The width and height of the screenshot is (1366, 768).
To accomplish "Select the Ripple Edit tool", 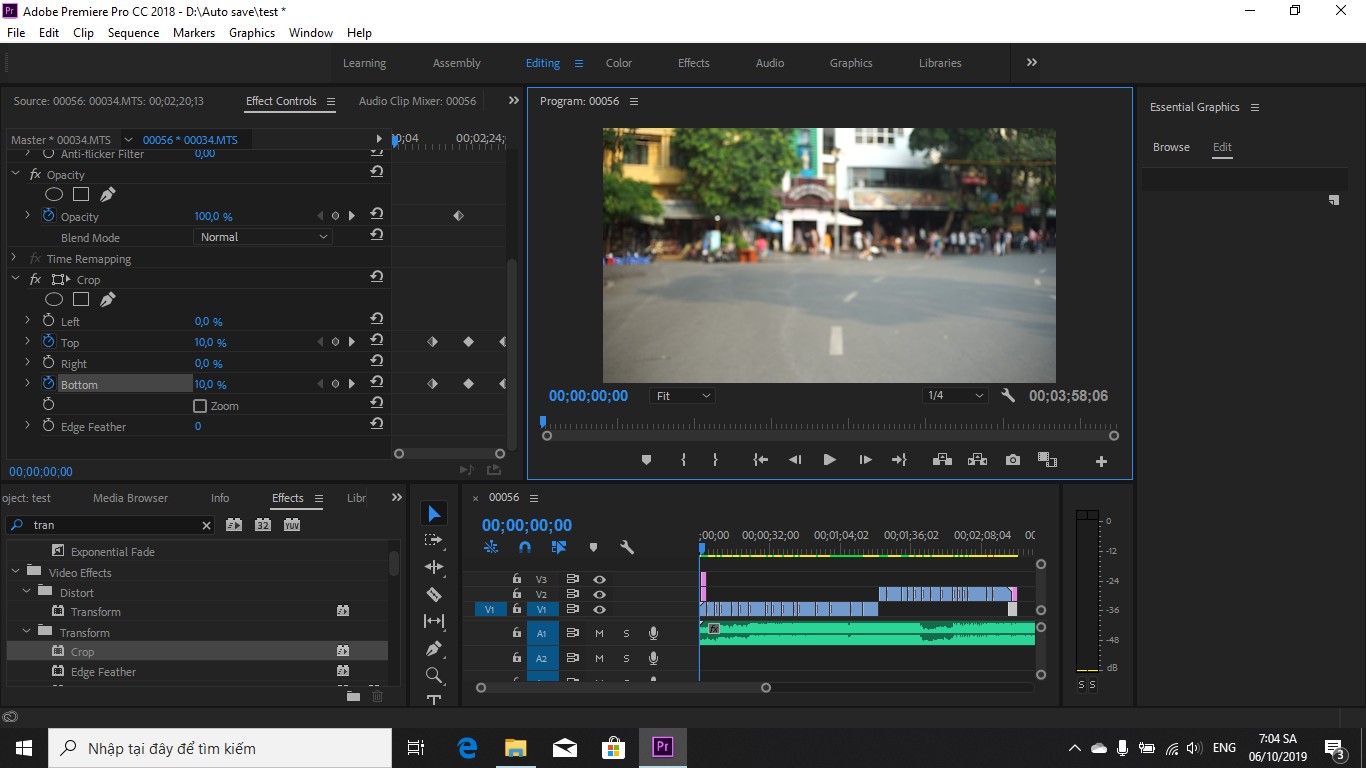I will (434, 567).
